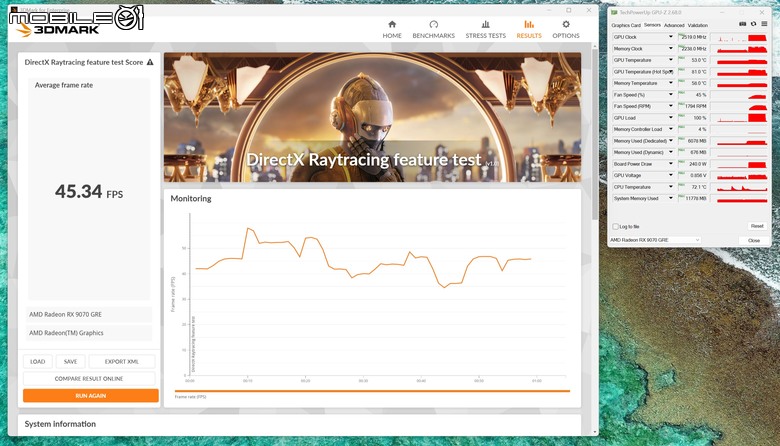Click the orange Frame rate timeline bar

(x=372, y=391)
